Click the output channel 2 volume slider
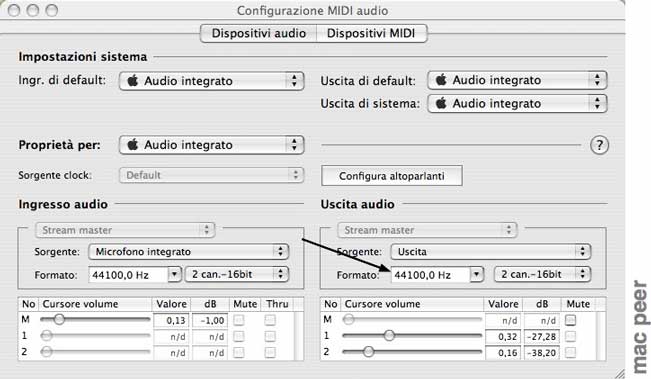 coord(412,352)
